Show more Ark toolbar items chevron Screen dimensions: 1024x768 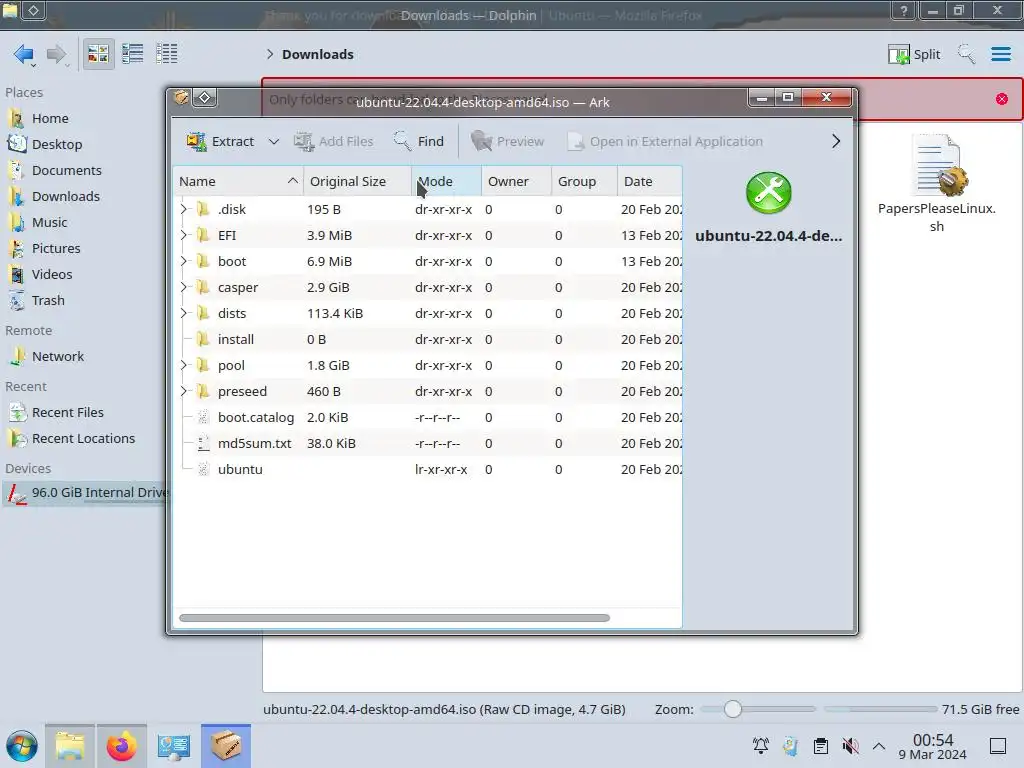[x=836, y=141]
